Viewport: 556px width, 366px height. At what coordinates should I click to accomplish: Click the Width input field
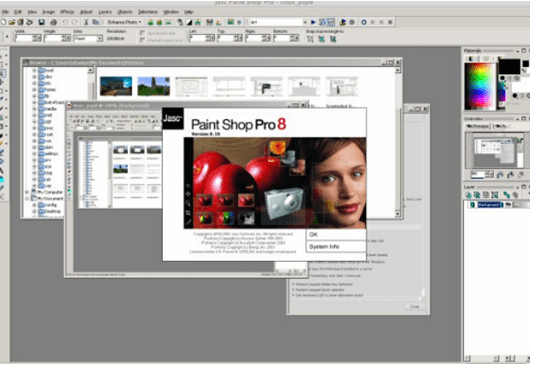pos(24,38)
